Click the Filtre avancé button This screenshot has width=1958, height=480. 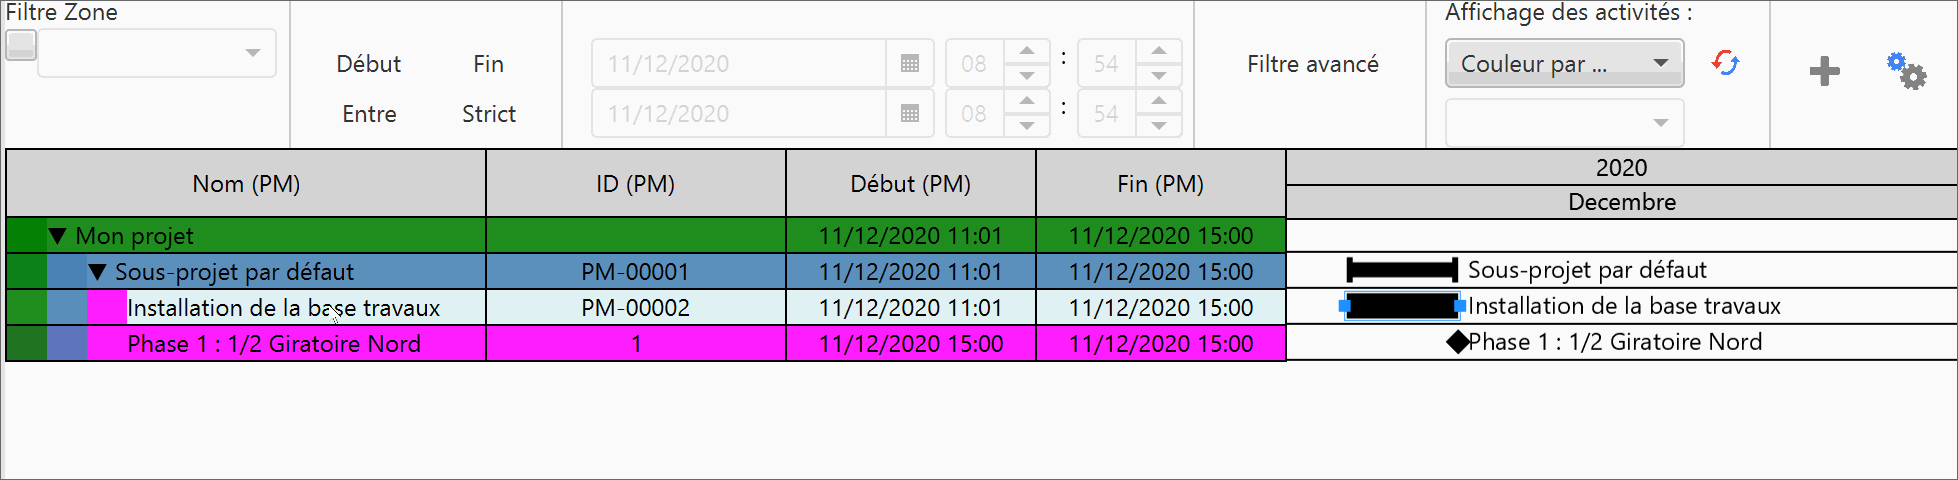click(x=1312, y=64)
